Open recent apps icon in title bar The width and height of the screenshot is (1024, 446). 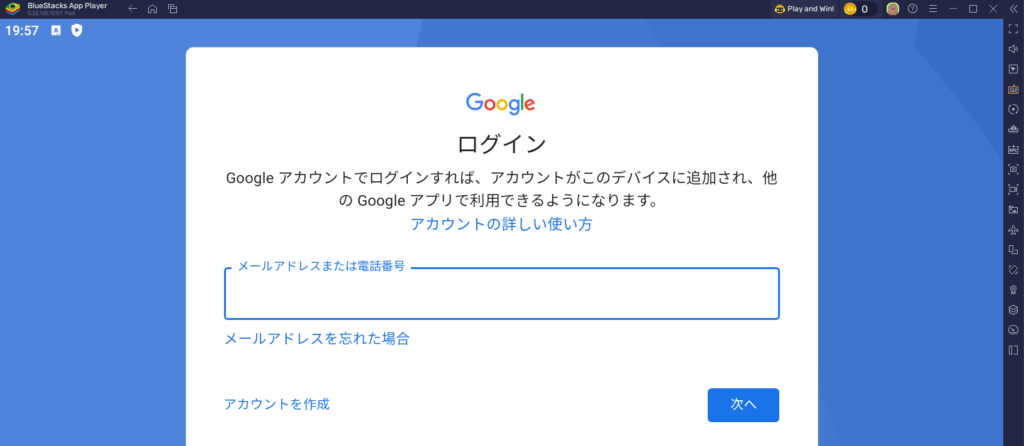pos(172,9)
